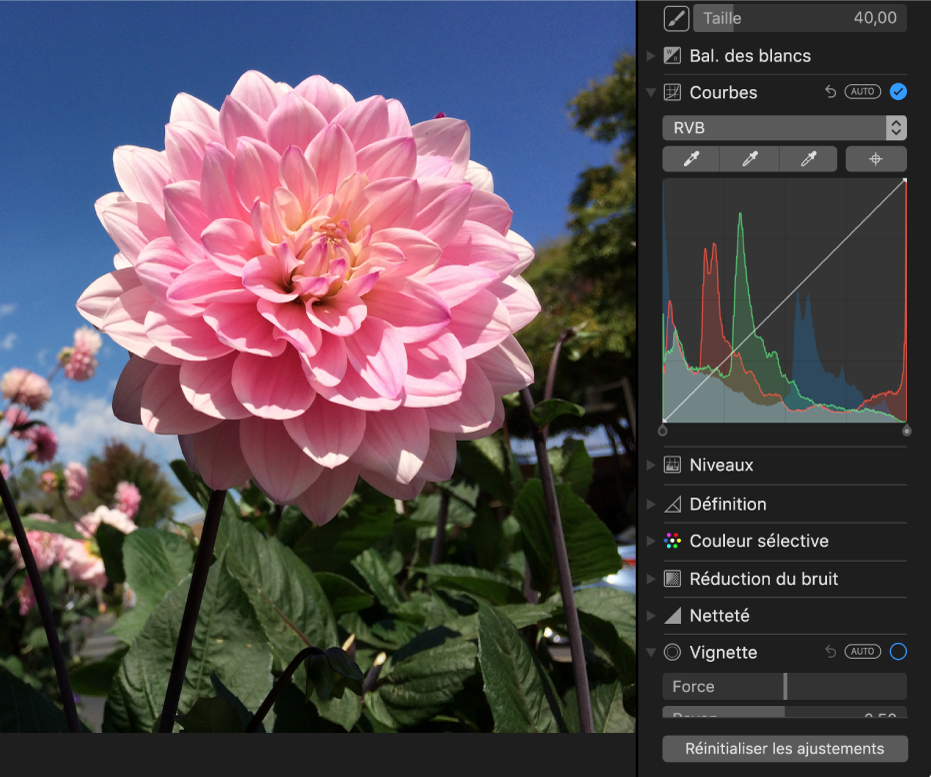Enable the Vignette adjustment circle
This screenshot has width=931, height=777.
click(898, 652)
